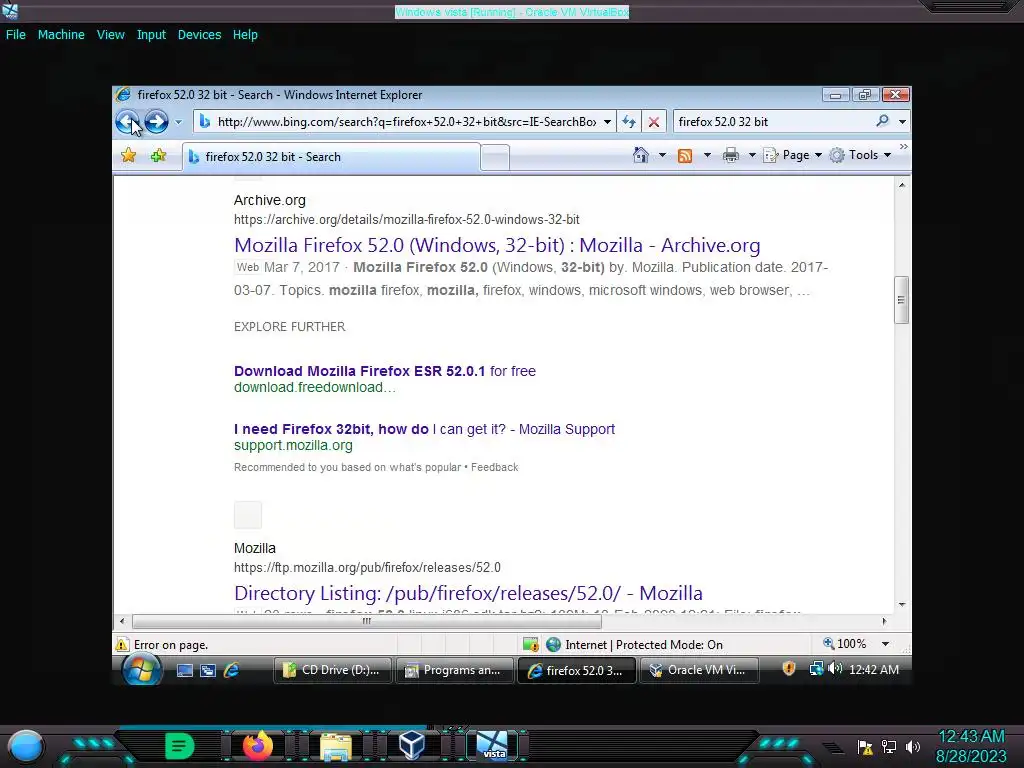This screenshot has height=768, width=1024.
Task: Click the IE Forward arrow button
Action: pyautogui.click(x=156, y=121)
